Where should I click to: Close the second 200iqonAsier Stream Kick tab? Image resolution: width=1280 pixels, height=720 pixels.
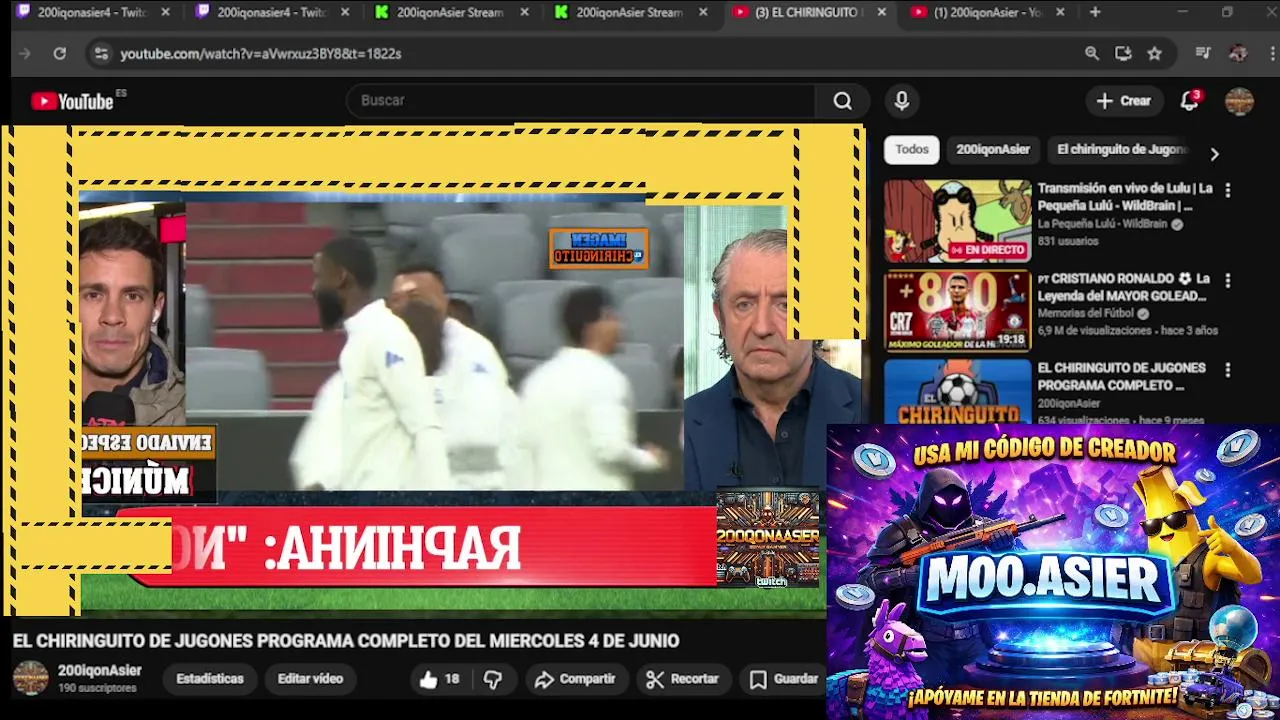pyautogui.click(x=704, y=12)
